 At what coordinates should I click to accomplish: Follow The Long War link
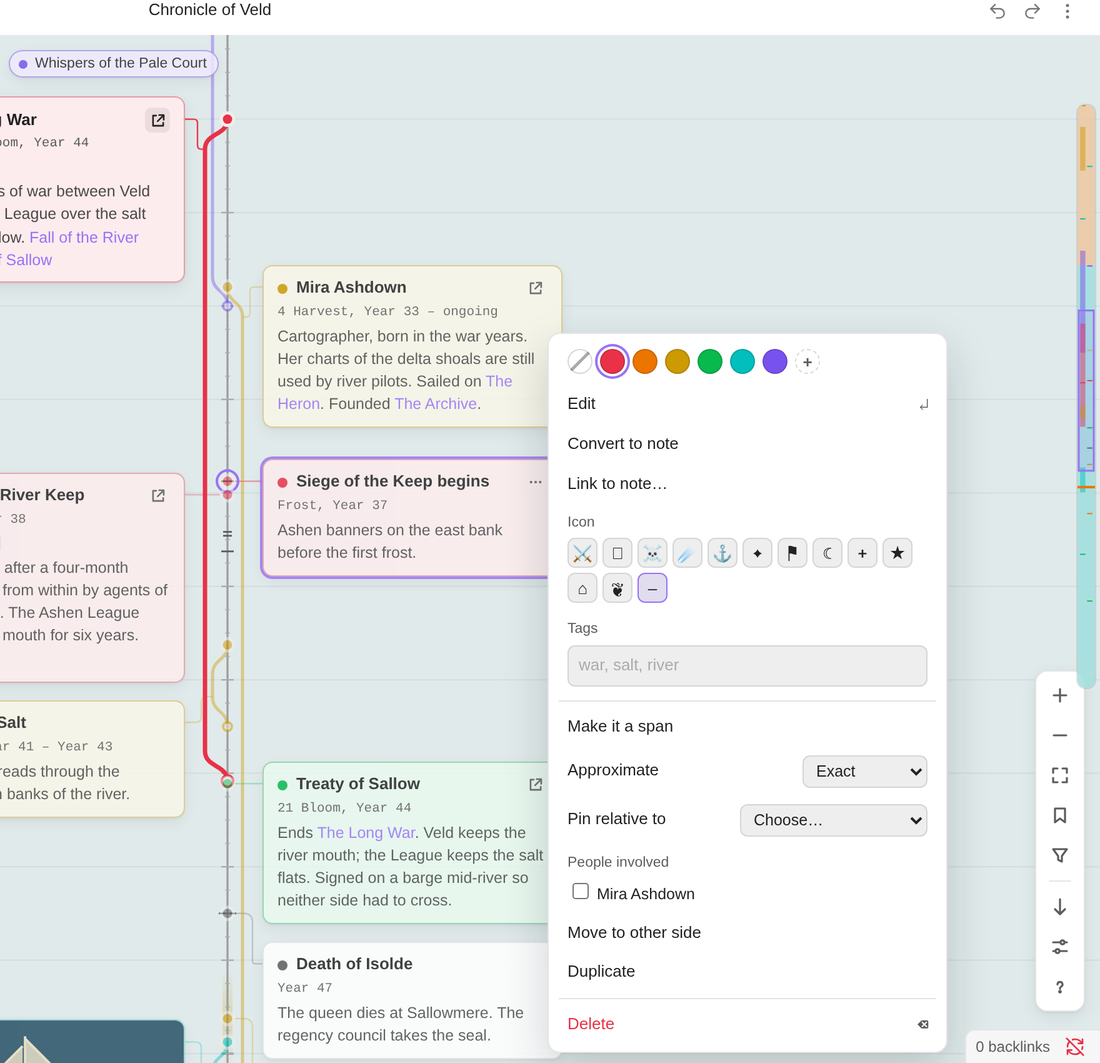[x=366, y=833]
